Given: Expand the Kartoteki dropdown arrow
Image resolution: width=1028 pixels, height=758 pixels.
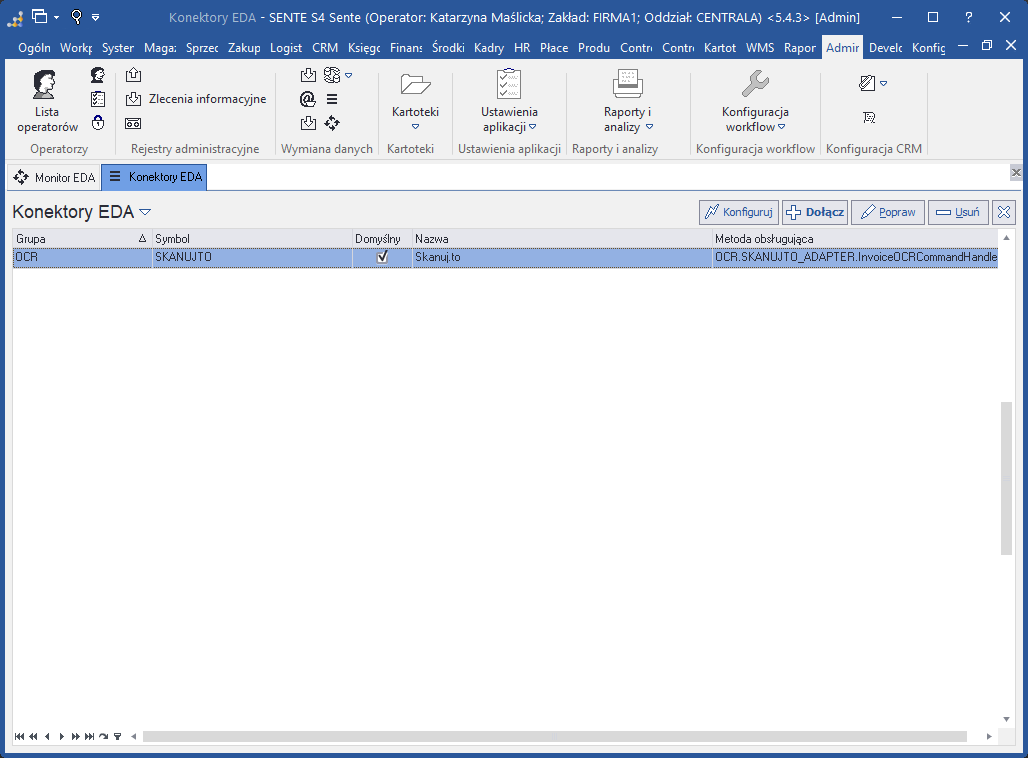Looking at the screenshot, I should pos(415,127).
